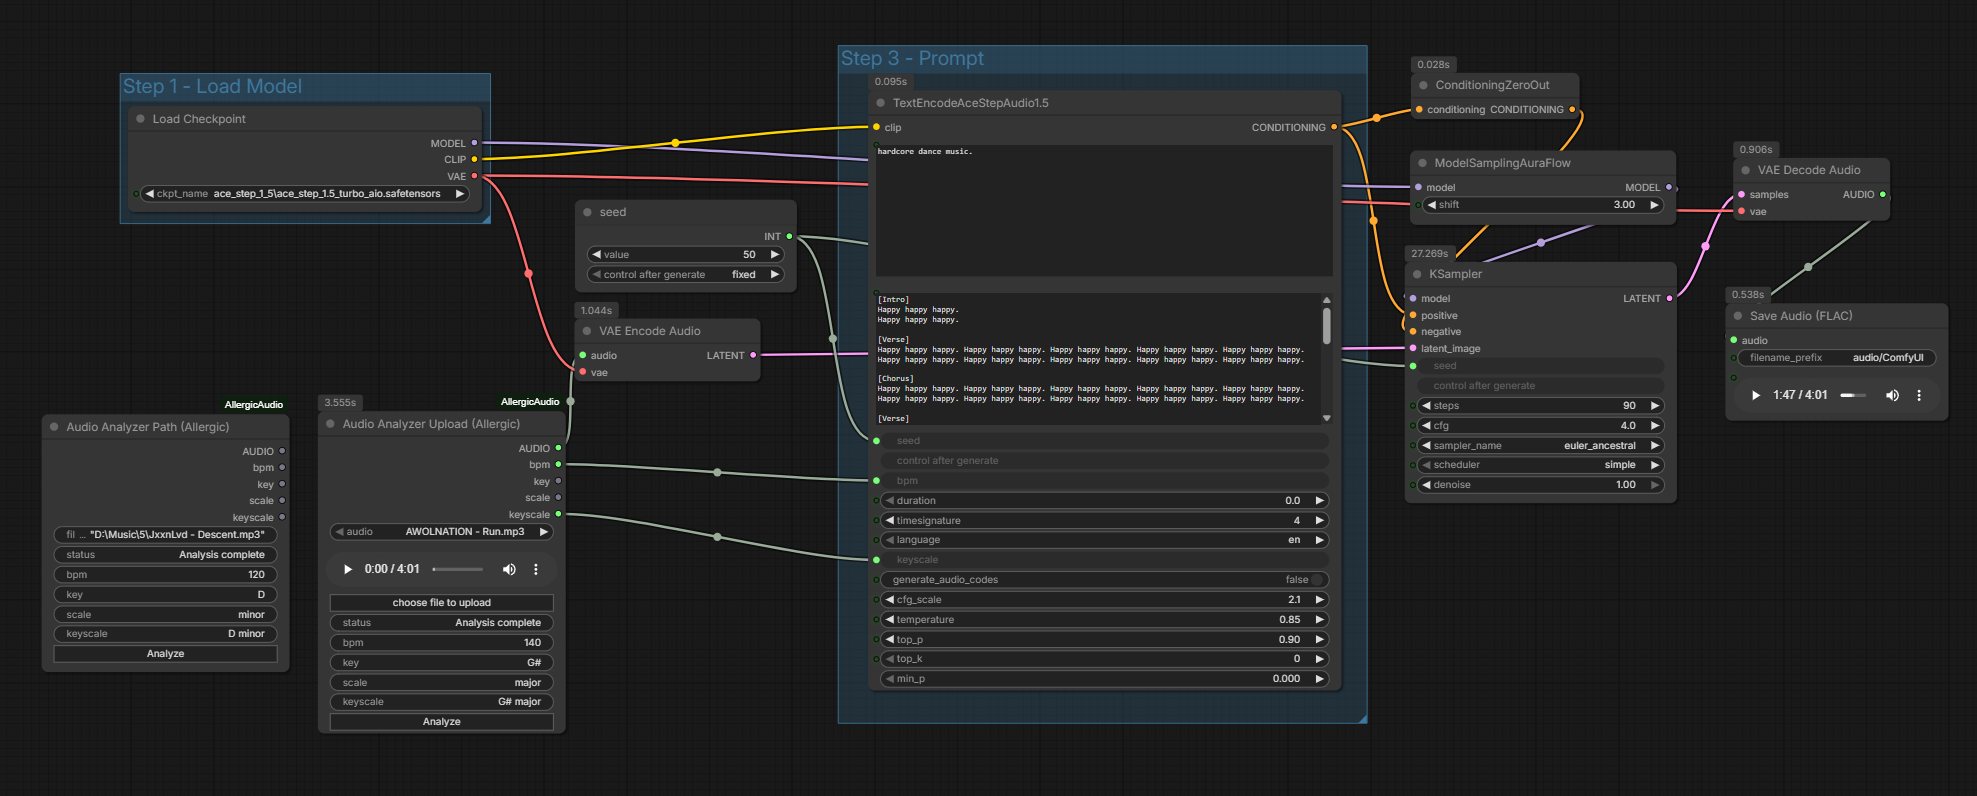The height and width of the screenshot is (796, 1977).
Task: Open the audio file dropdown AWOLNATION - Run.mp3
Action: click(442, 532)
